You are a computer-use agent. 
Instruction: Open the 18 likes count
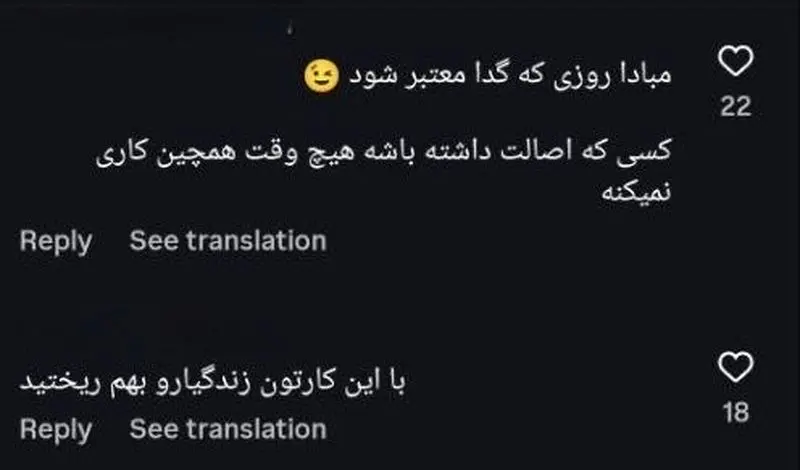(x=736, y=412)
